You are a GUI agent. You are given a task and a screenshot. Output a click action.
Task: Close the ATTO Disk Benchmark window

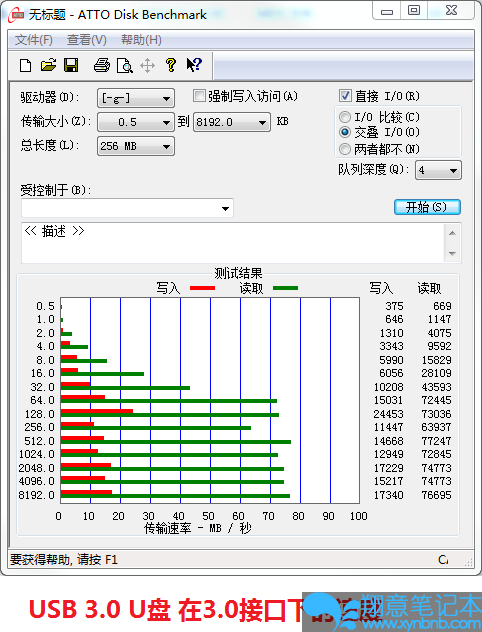click(451, 11)
